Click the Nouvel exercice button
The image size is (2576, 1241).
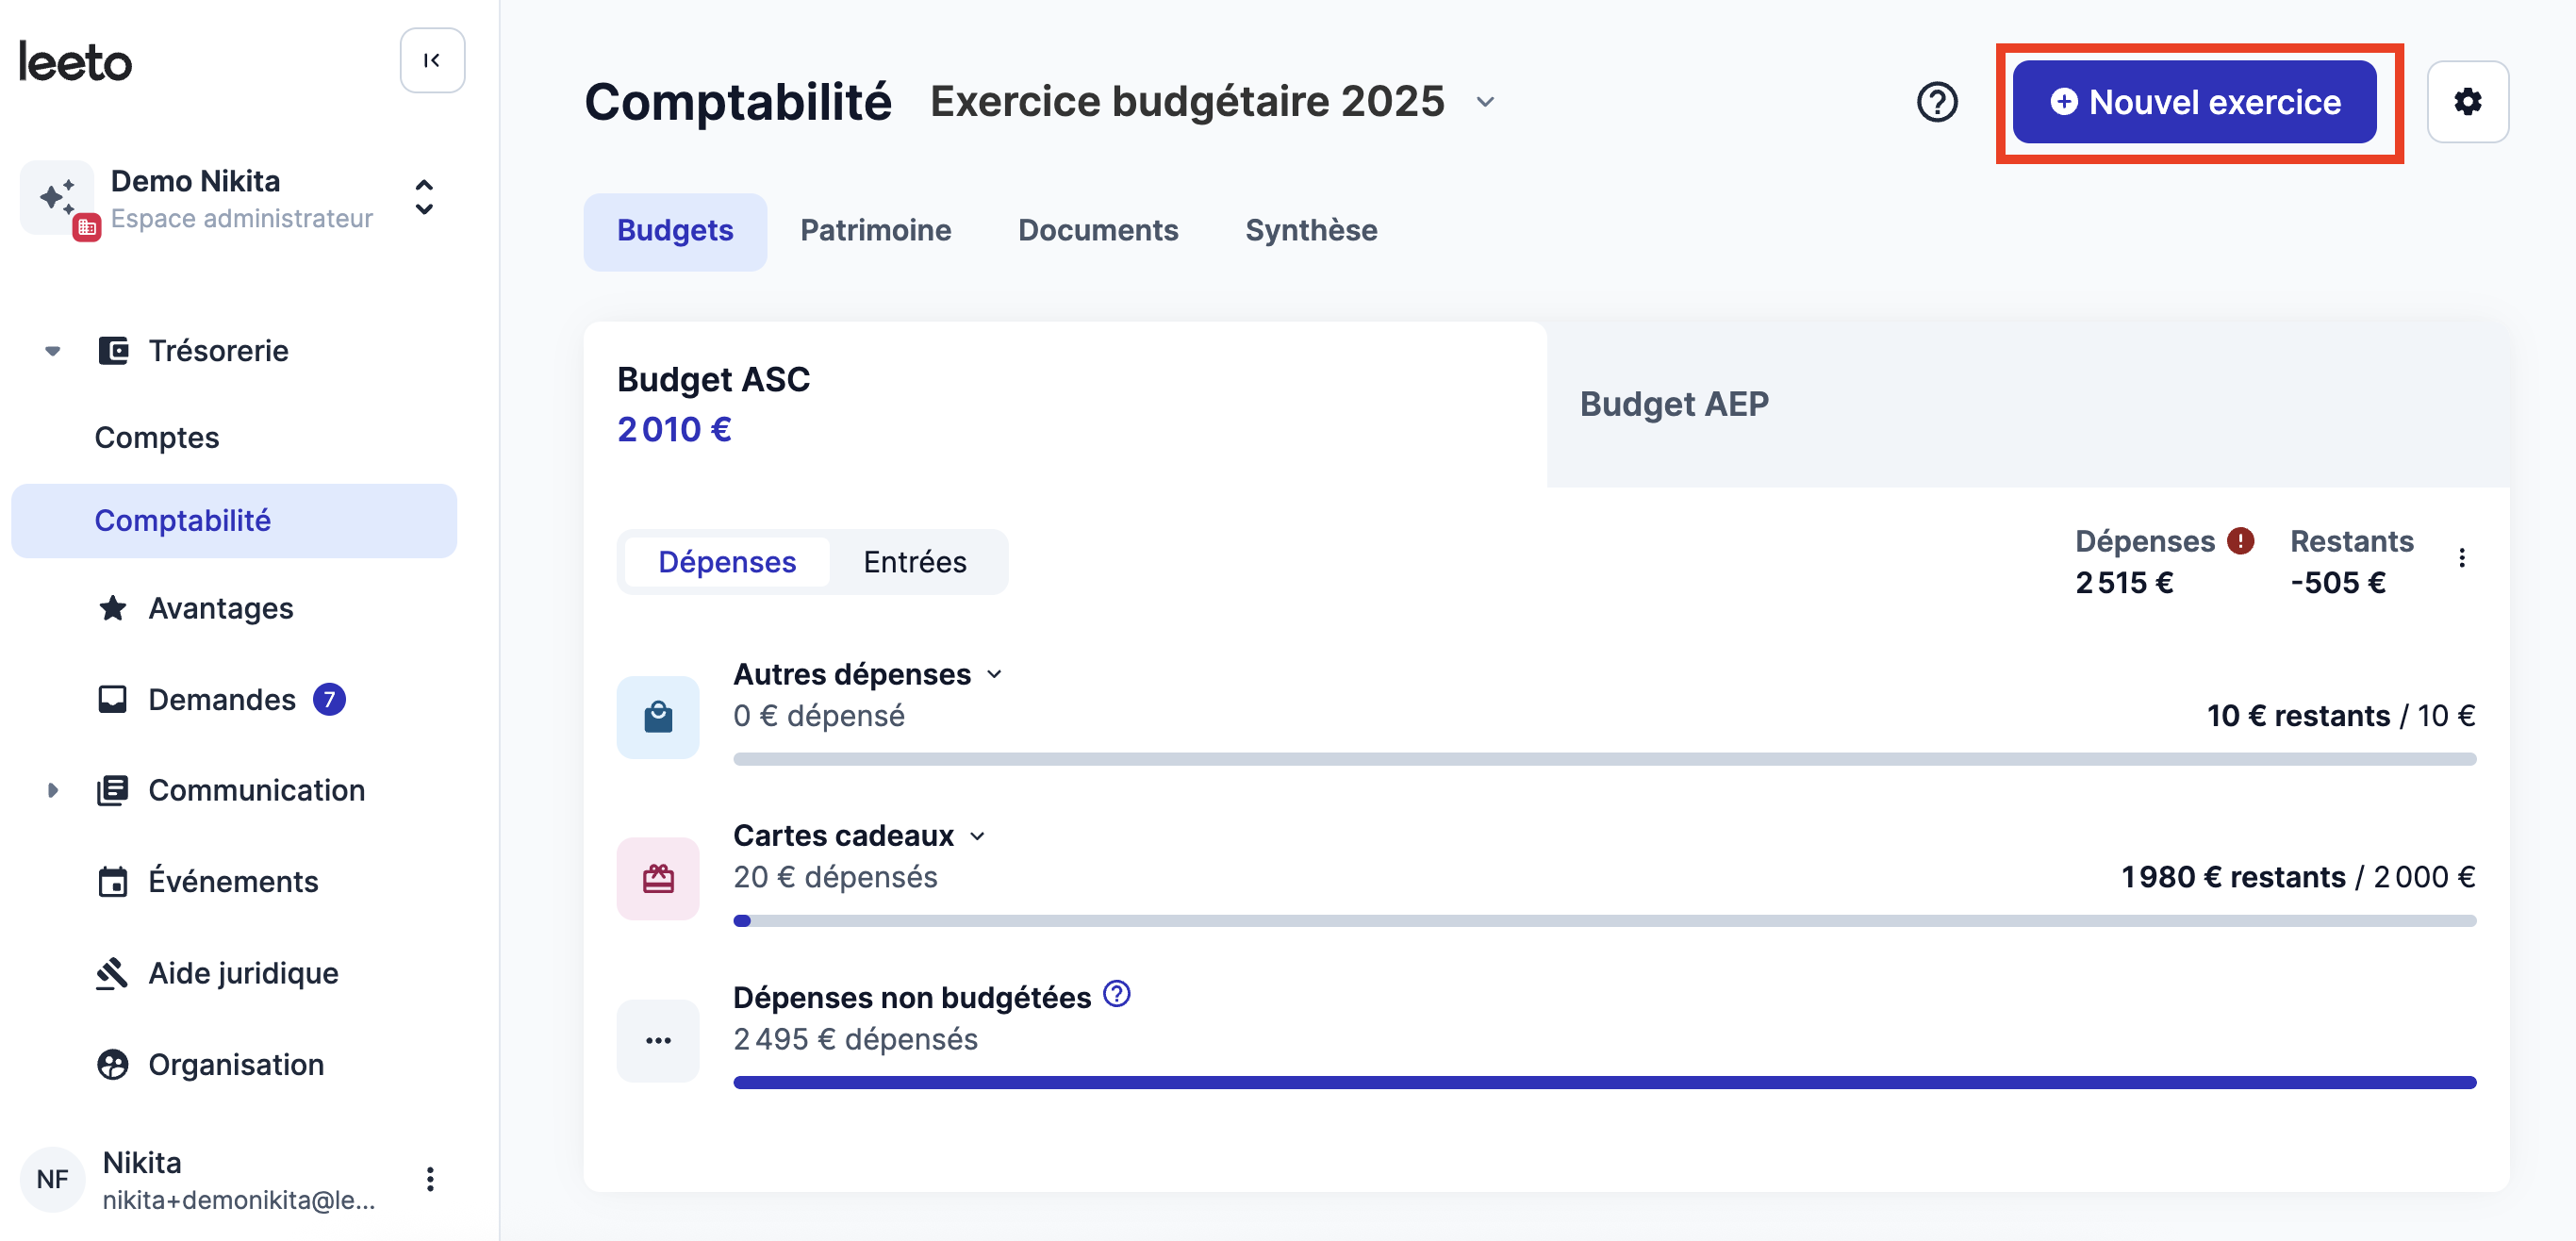2195,102
